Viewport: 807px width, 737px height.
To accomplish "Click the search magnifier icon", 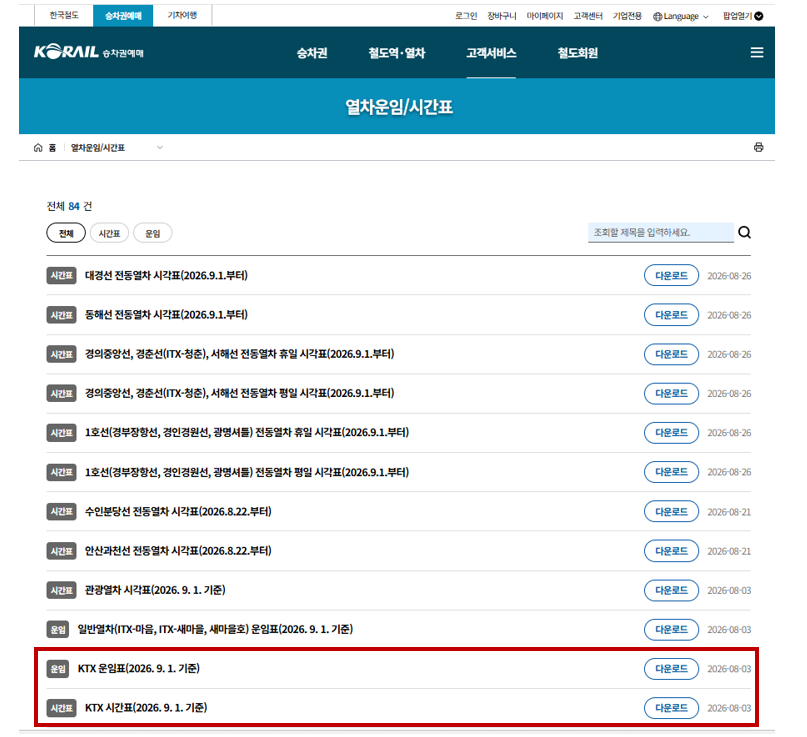I will tap(744, 233).
